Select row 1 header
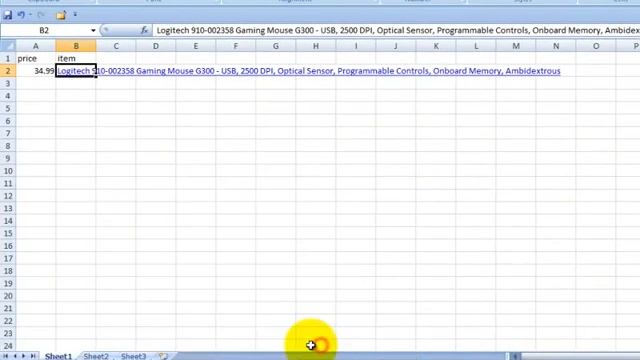The height and width of the screenshot is (360, 640). [x=8, y=58]
